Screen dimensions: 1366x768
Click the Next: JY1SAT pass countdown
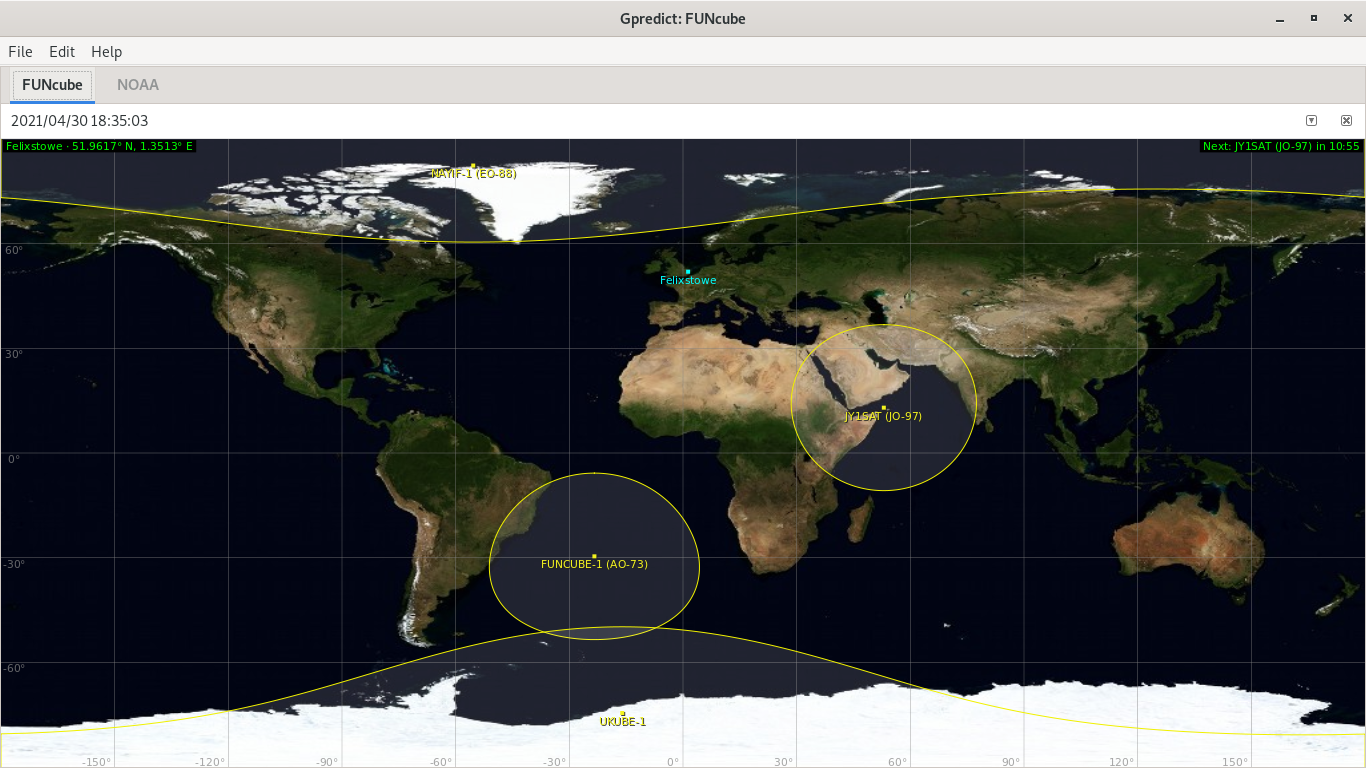(1281, 146)
